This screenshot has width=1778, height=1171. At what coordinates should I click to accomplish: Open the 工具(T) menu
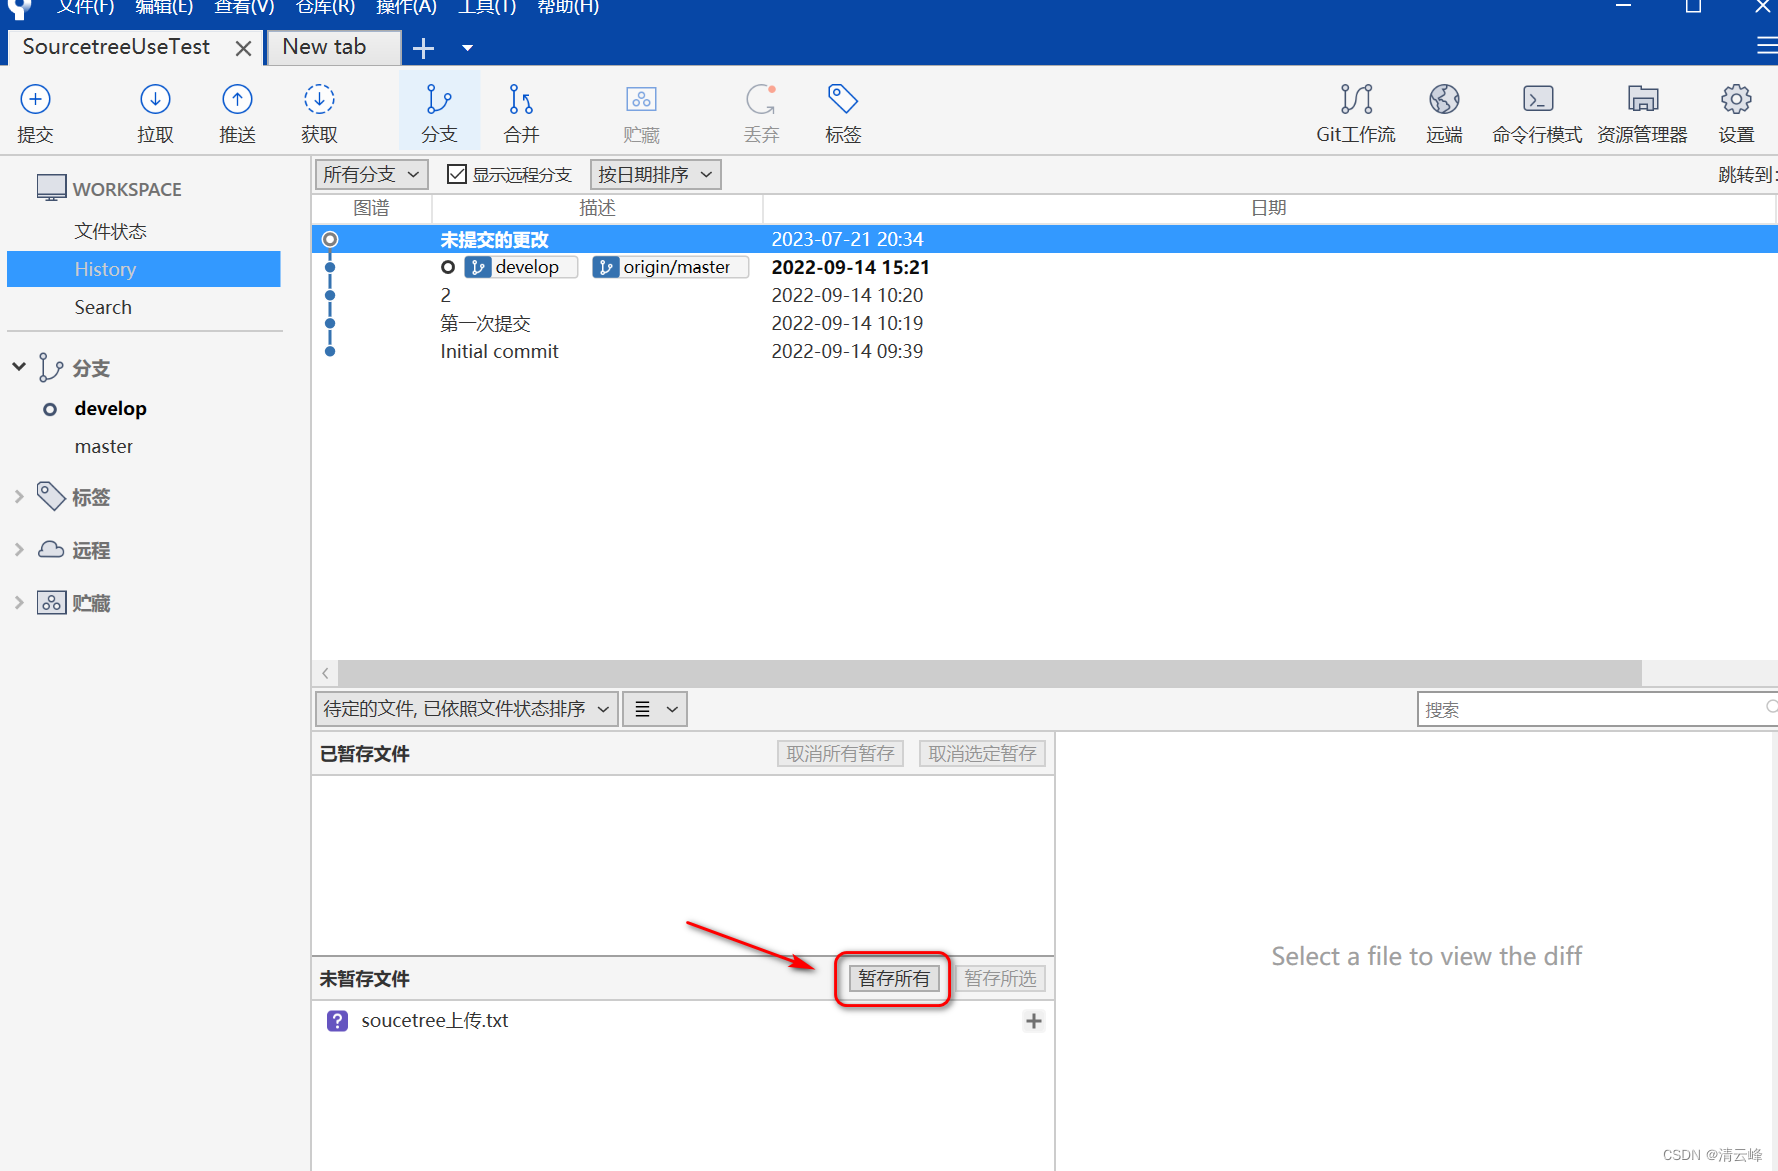pyautogui.click(x=487, y=7)
